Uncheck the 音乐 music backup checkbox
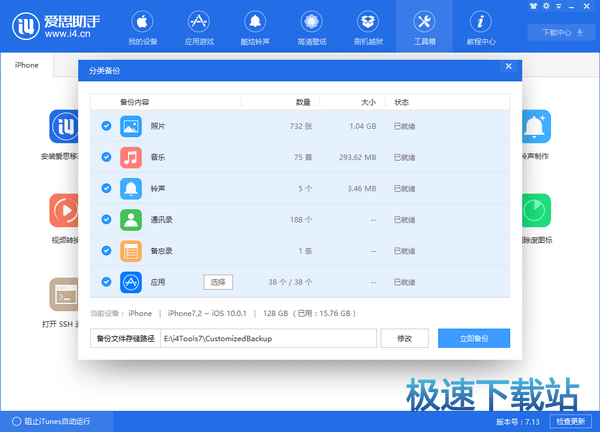 106,157
